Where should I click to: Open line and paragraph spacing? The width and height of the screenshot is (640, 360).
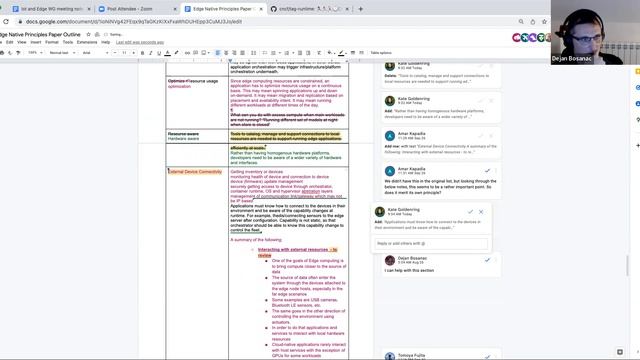point(253,53)
